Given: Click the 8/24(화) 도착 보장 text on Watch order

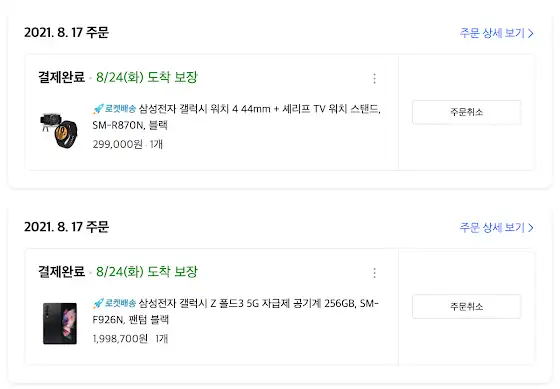Looking at the screenshot, I should click(147, 77).
